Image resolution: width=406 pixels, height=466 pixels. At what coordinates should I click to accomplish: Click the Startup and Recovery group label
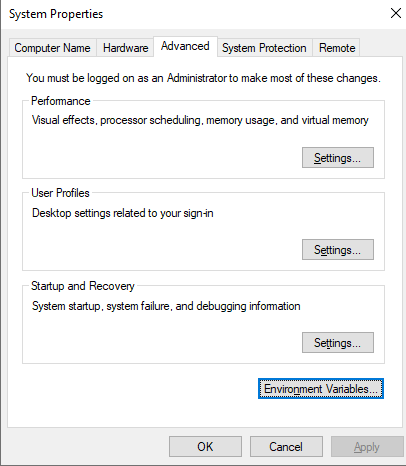[83, 286]
